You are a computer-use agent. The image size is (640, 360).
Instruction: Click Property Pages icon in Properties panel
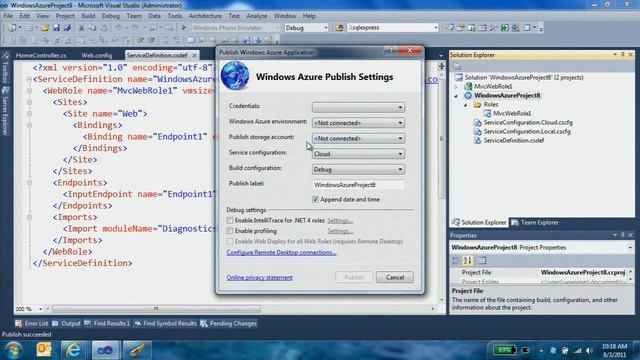pos(482,260)
